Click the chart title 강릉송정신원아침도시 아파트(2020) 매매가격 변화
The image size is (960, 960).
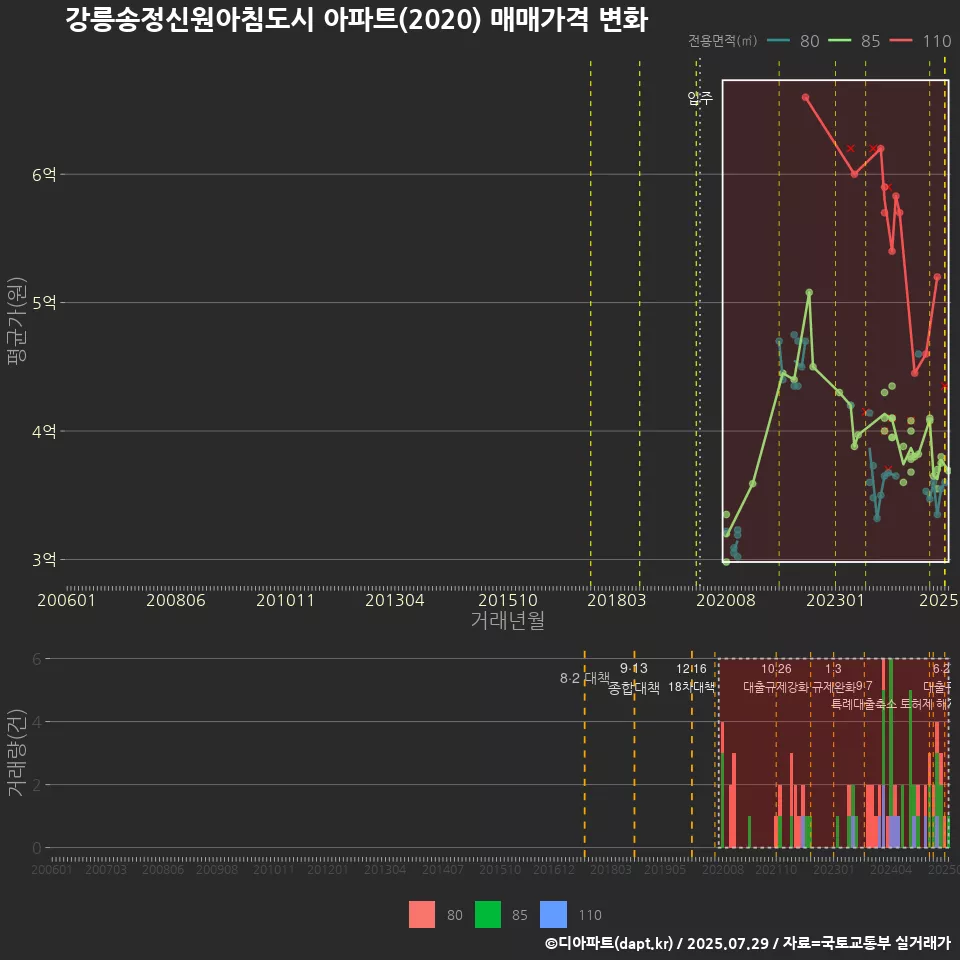pos(356,20)
